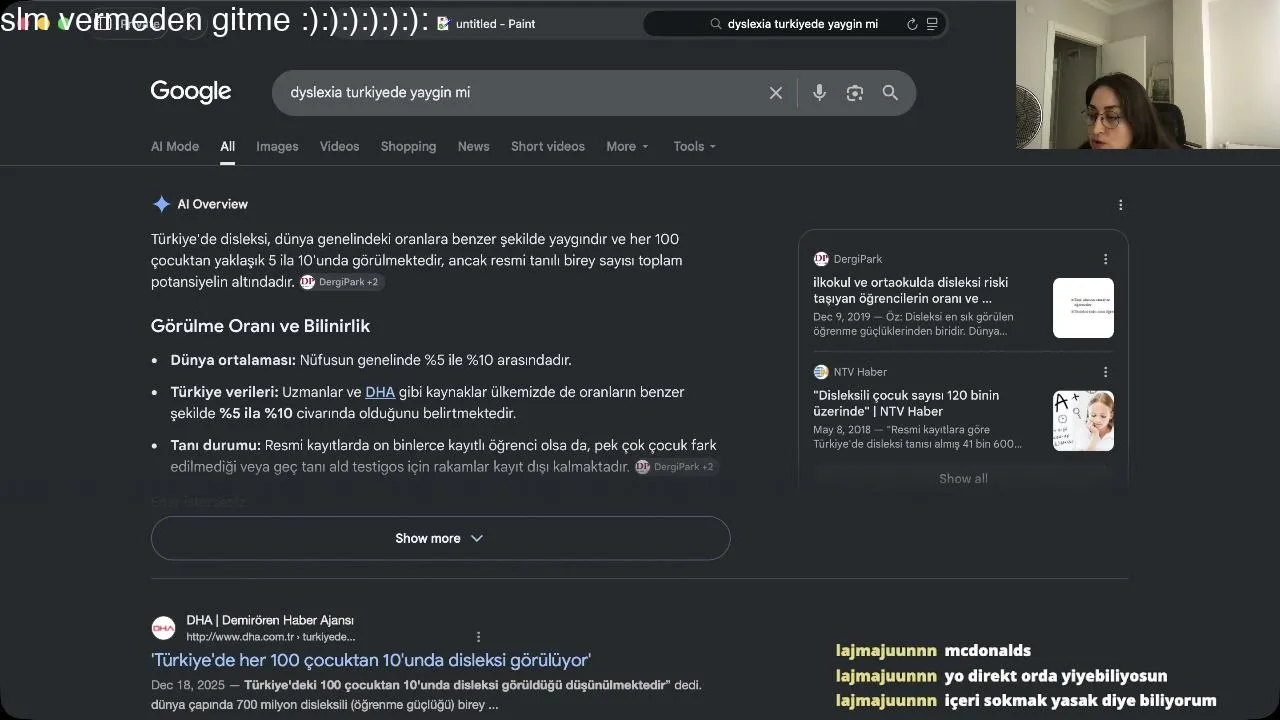Open options for the DergiPark source card
This screenshot has width=1280, height=720.
coord(1105,259)
